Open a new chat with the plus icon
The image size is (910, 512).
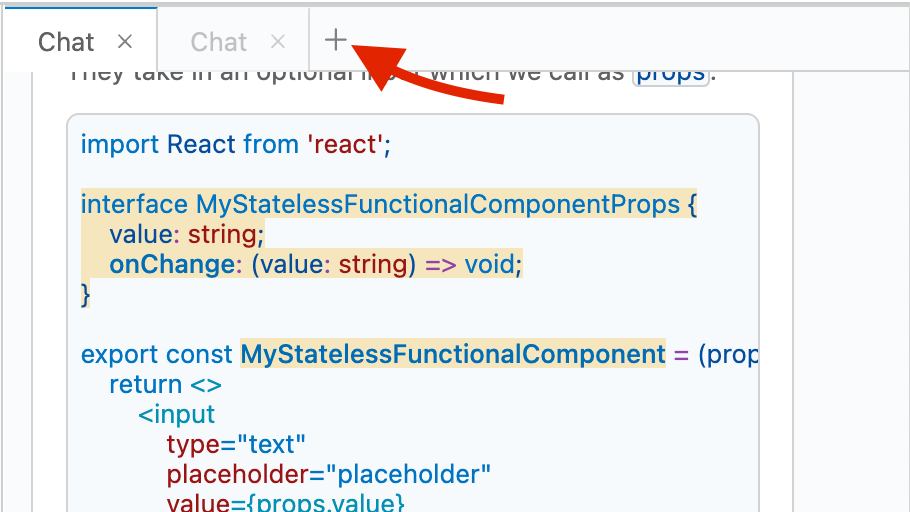335,40
